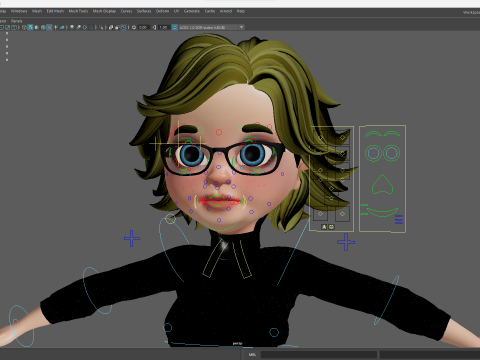Select the right eyebrow control in face panel

point(392,134)
